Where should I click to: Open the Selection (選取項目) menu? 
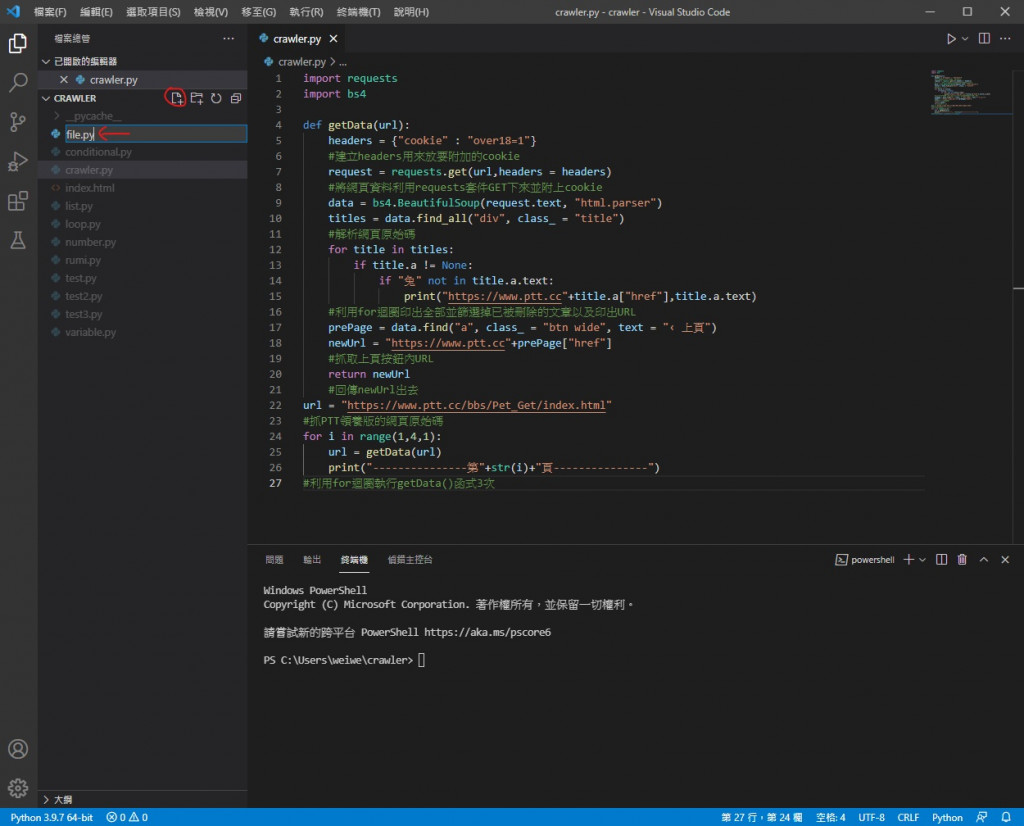(153, 12)
